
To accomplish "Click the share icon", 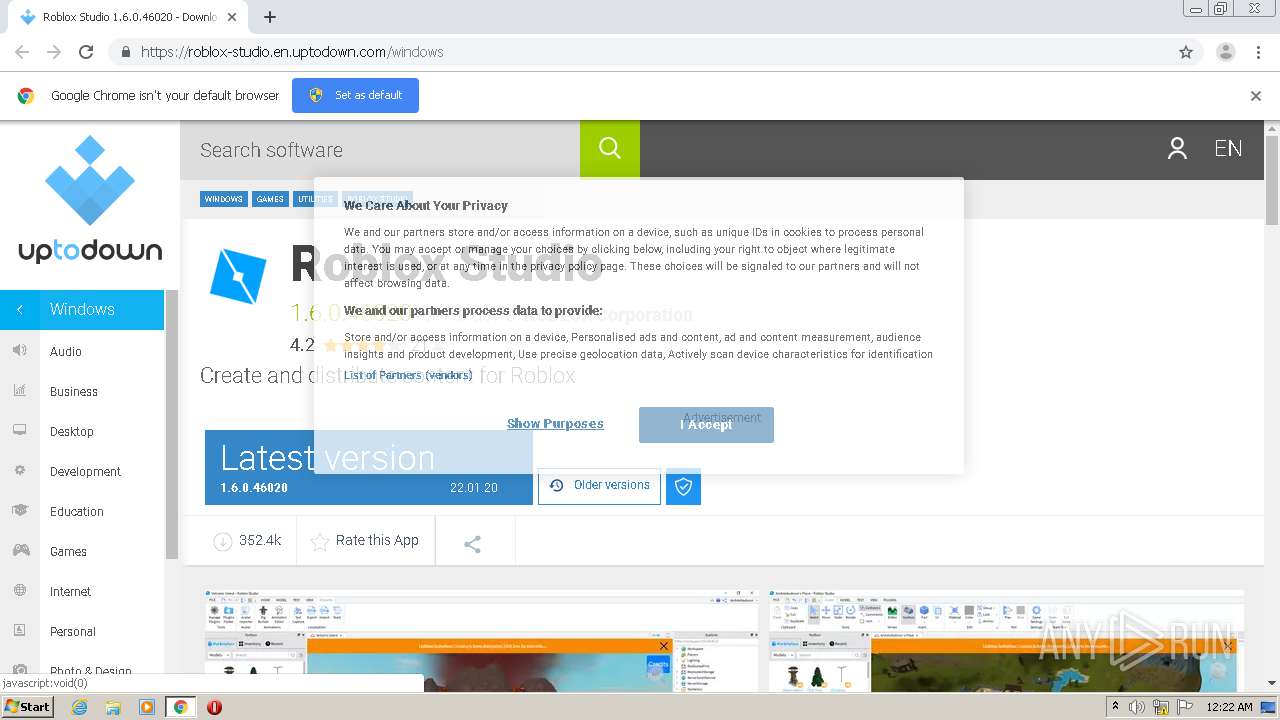I will (473, 543).
